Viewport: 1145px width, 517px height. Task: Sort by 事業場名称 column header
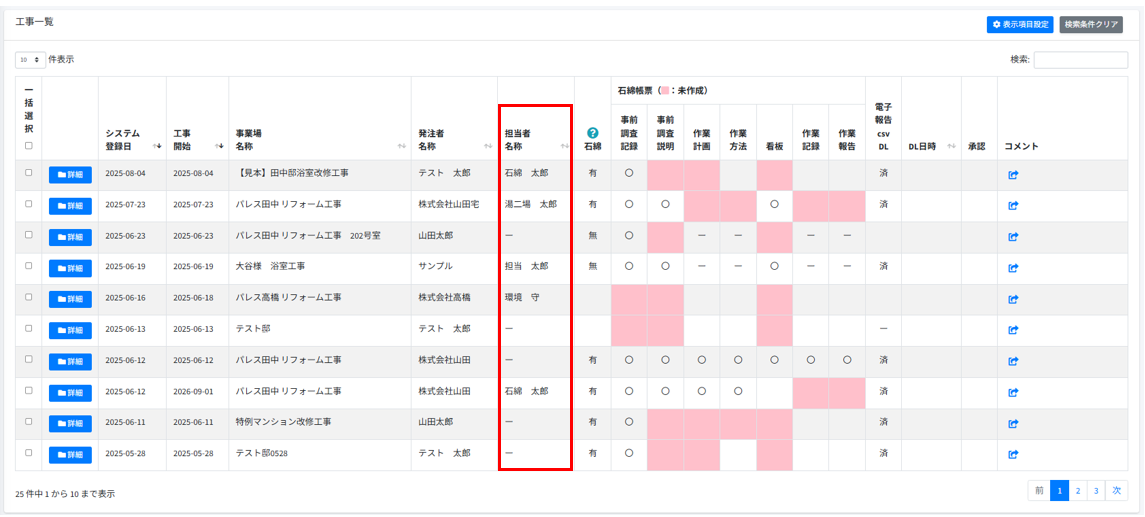[318, 139]
